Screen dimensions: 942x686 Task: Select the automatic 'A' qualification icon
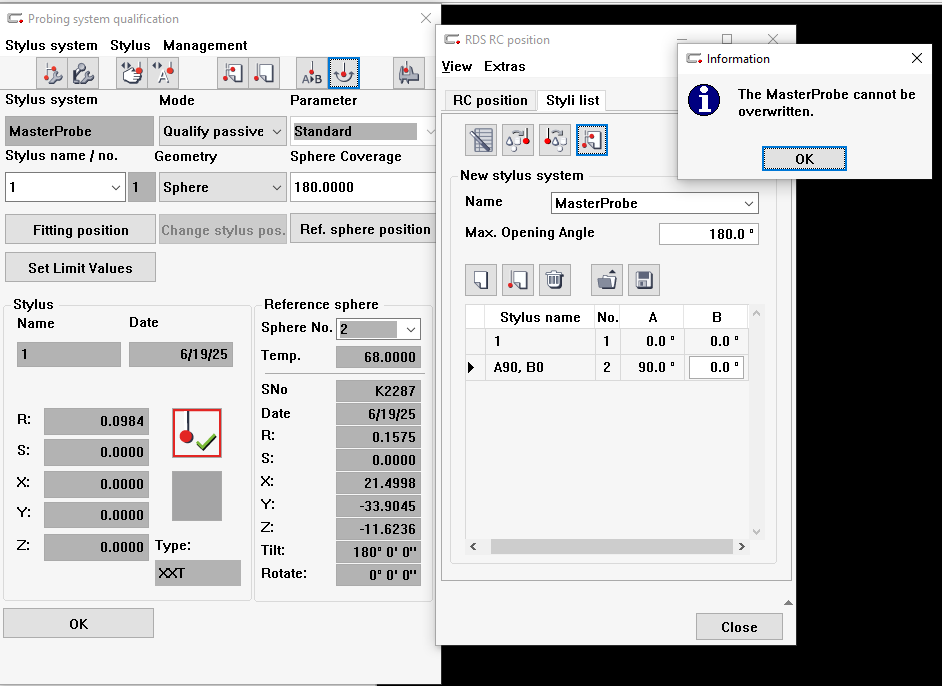[163, 73]
